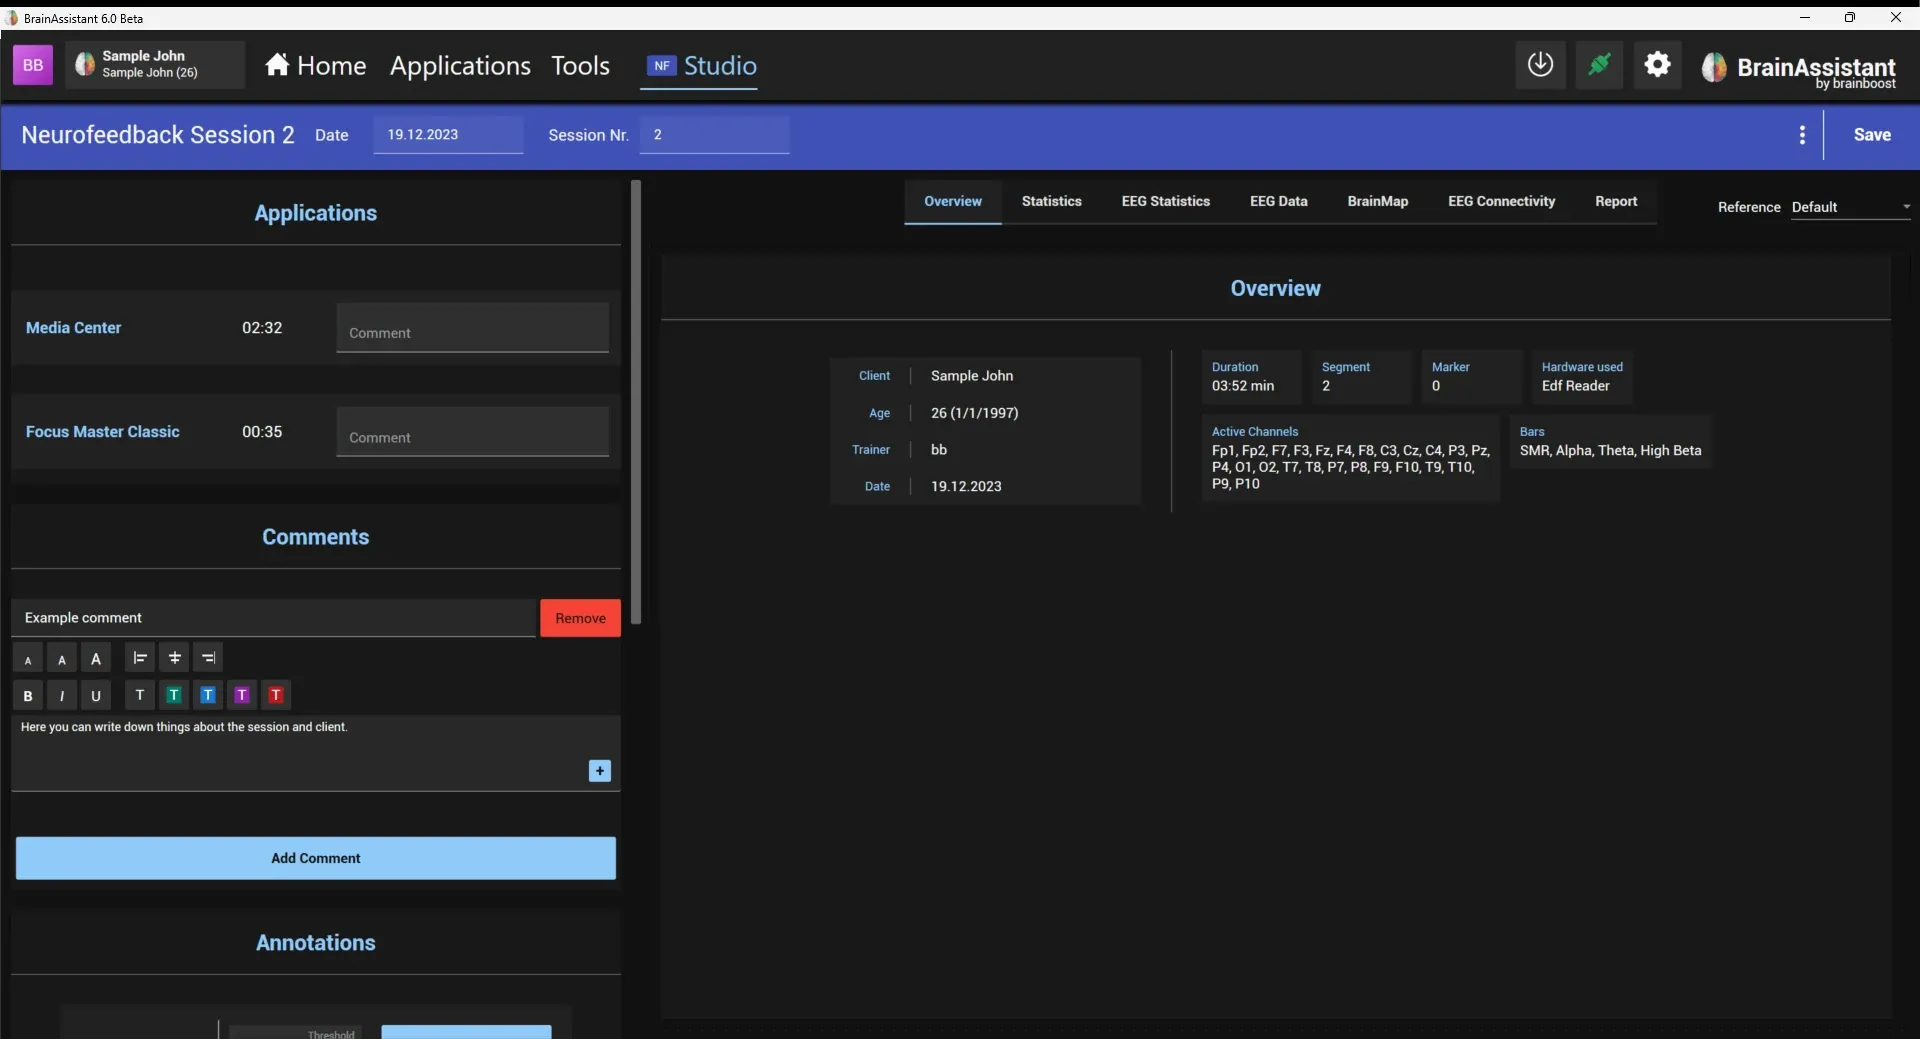Click the green plug connection icon
This screenshot has width=1920, height=1039.
1599,65
